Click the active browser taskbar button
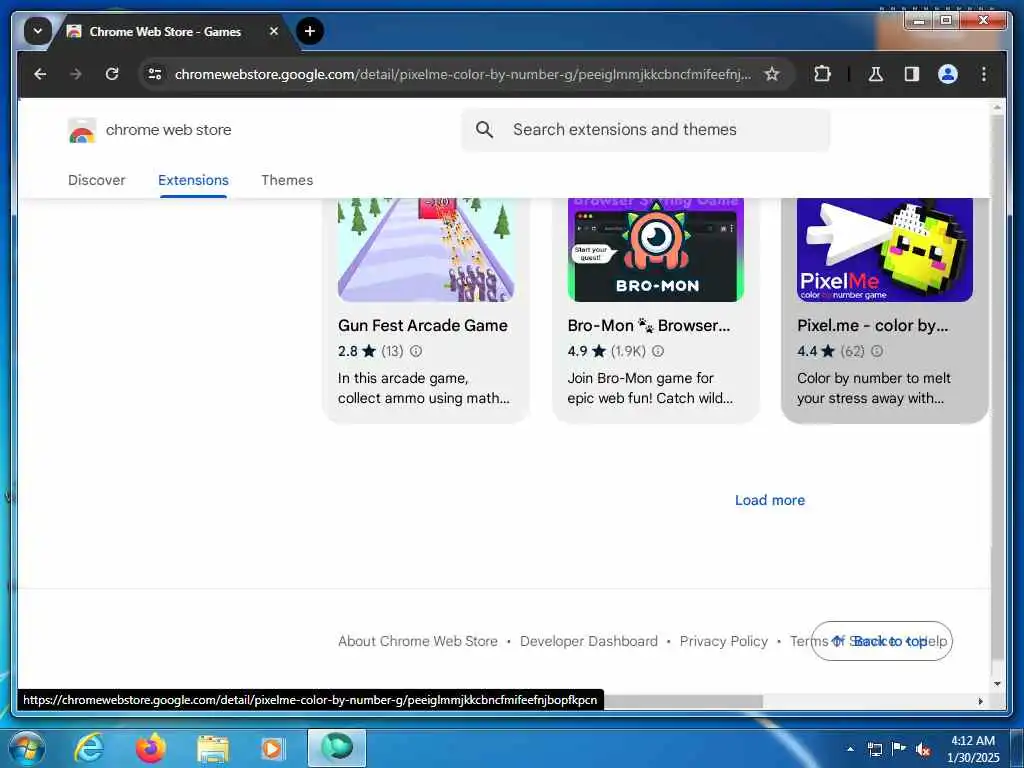The width and height of the screenshot is (1024, 768). click(x=337, y=748)
